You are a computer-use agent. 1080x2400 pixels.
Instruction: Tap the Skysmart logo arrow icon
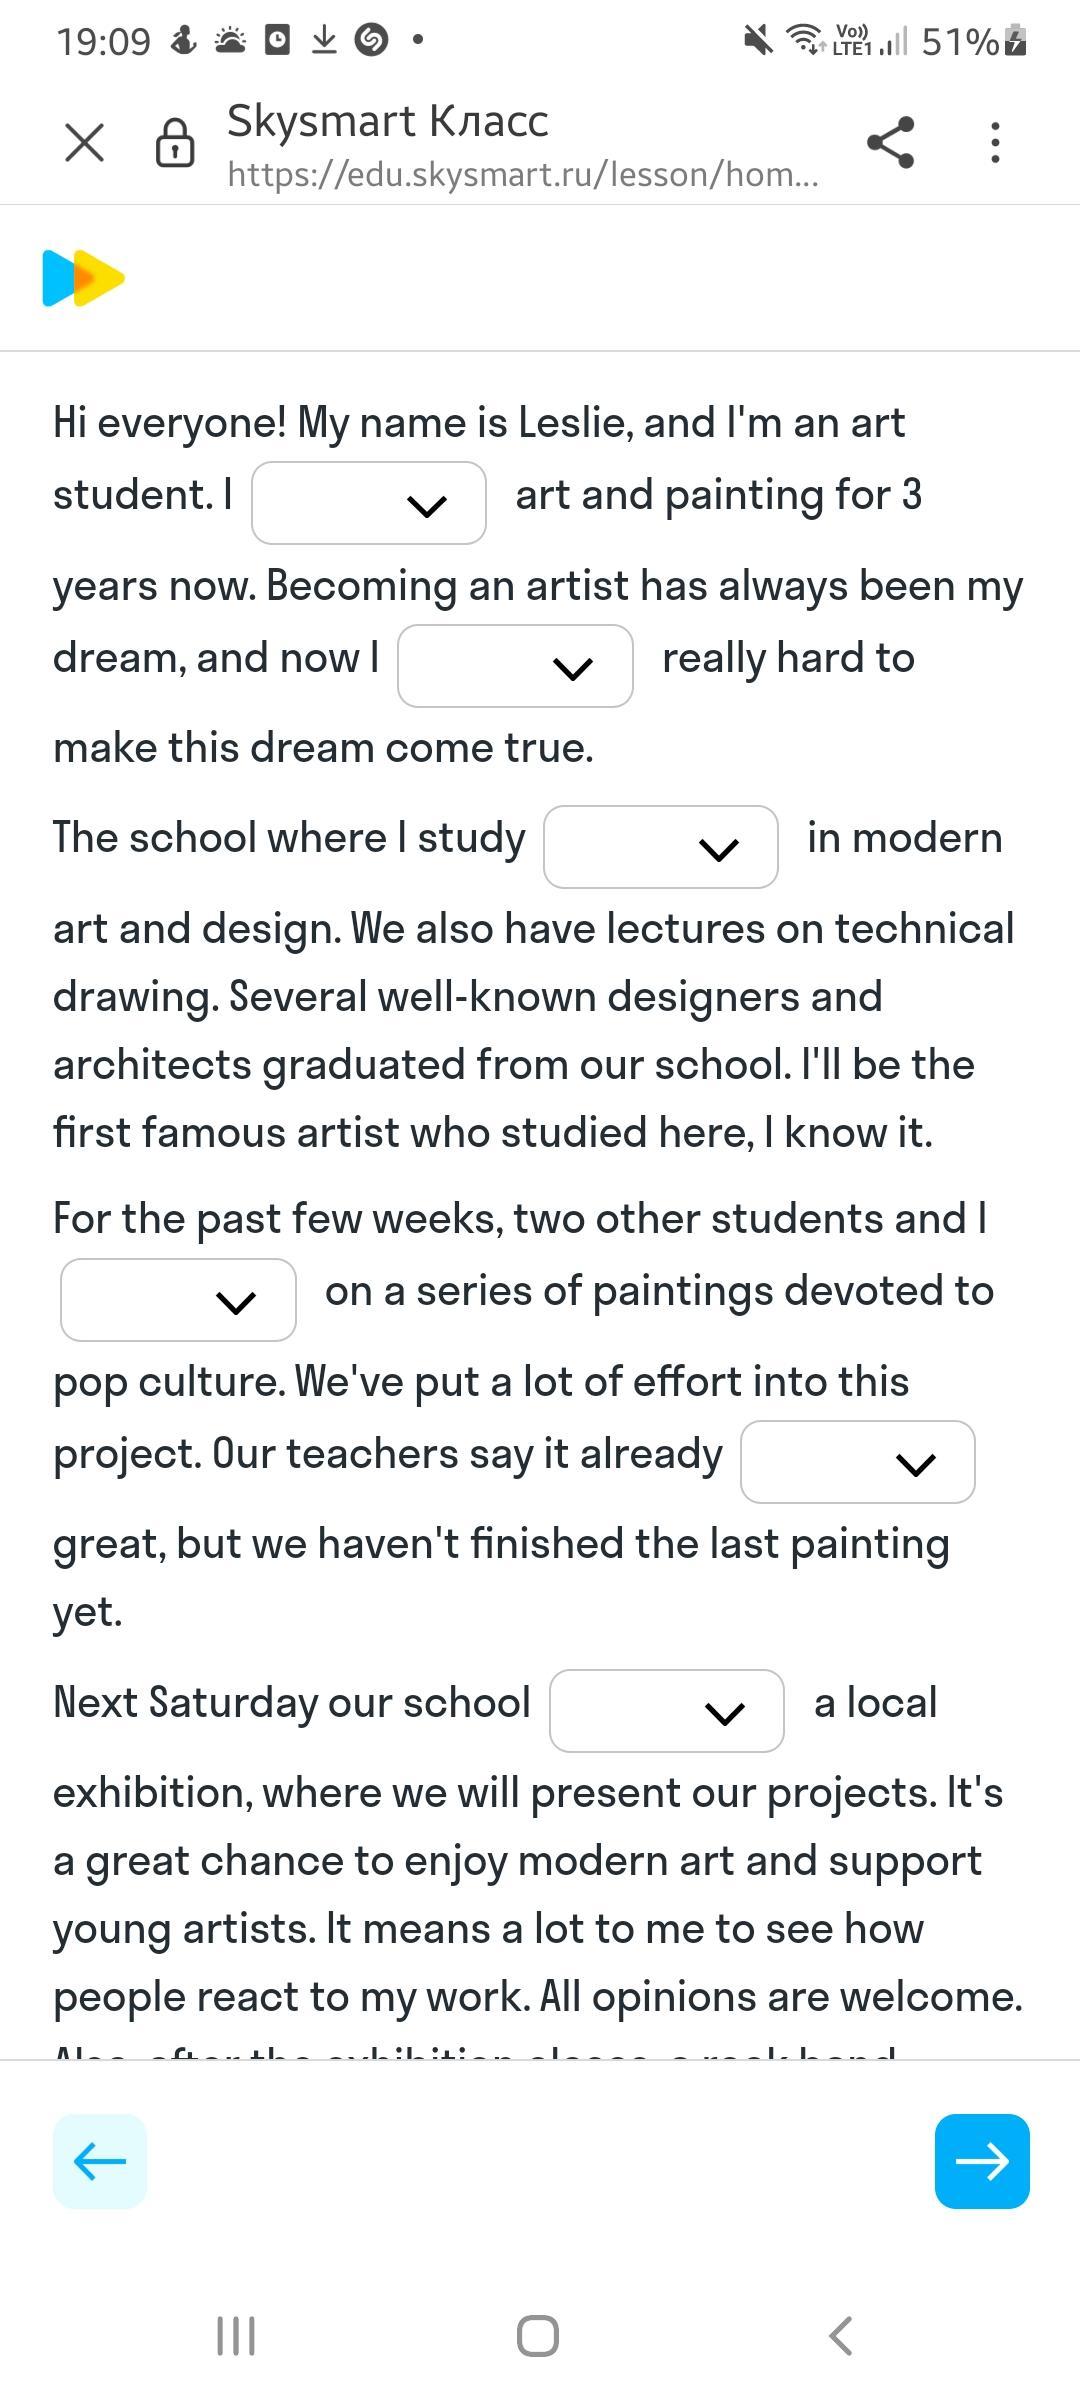[83, 278]
